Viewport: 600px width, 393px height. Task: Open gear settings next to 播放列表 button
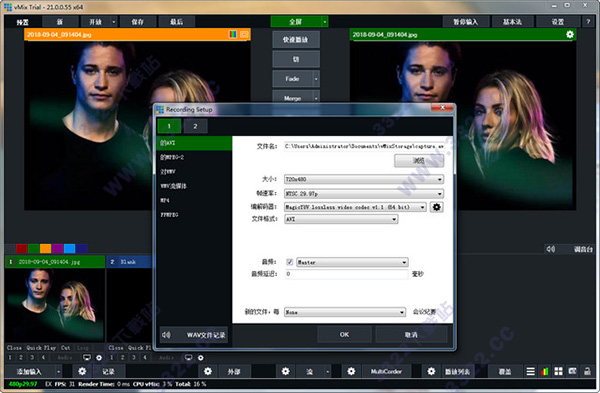pyautogui.click(x=431, y=371)
